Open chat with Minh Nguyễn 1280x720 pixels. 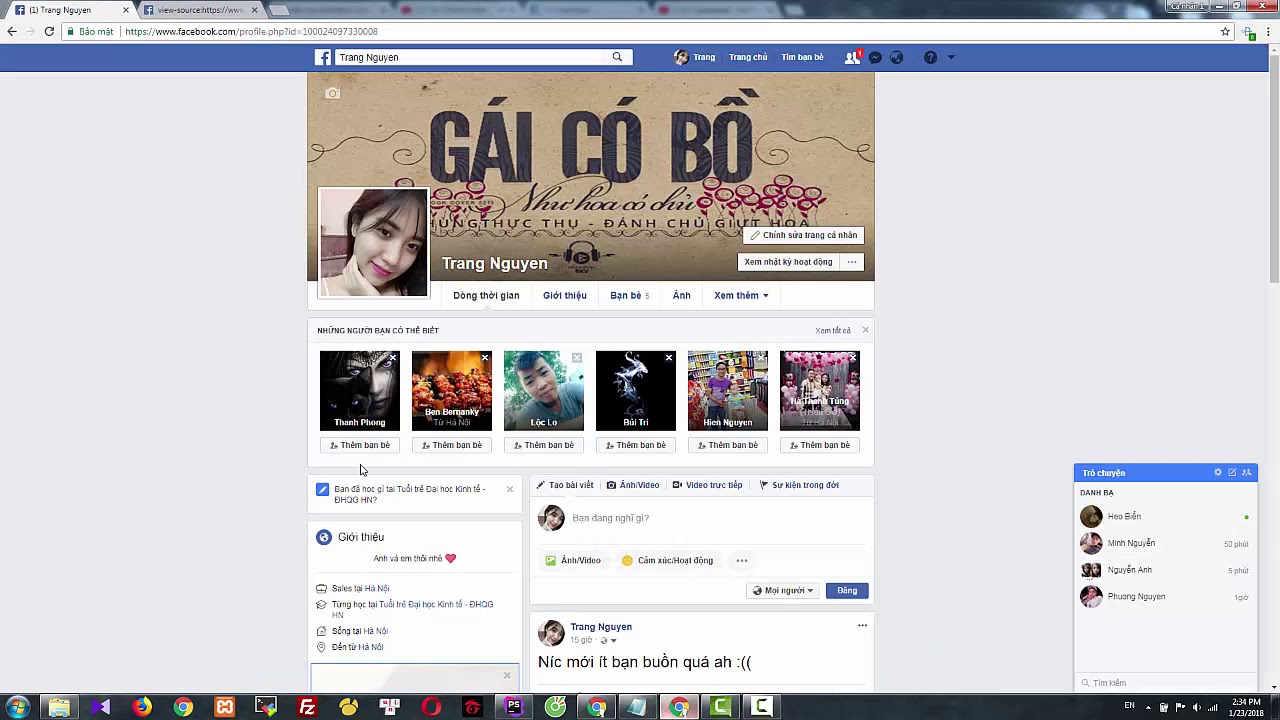point(1165,543)
